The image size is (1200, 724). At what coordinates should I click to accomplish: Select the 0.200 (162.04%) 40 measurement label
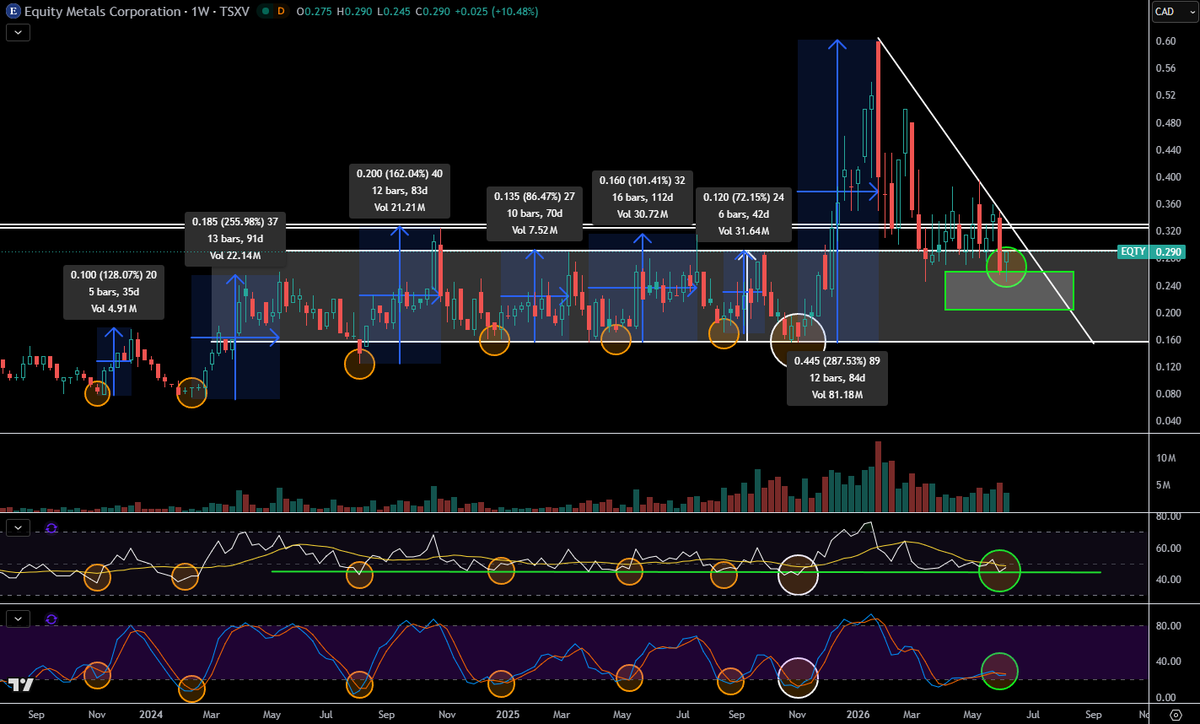coord(399,190)
